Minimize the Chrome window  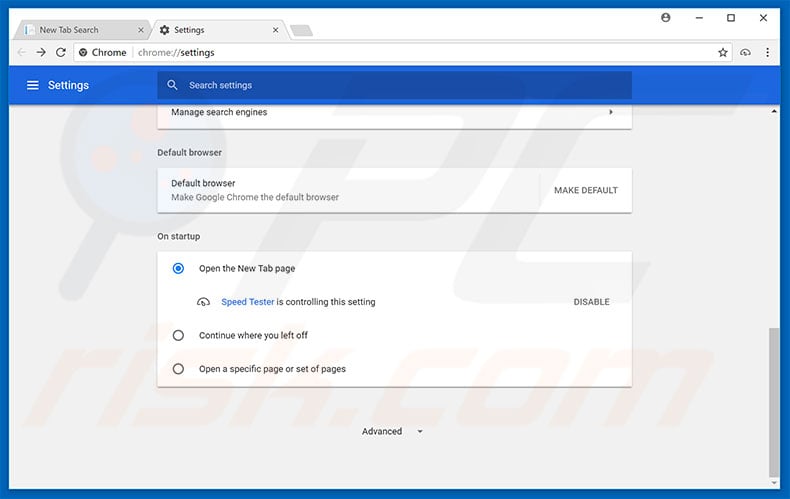click(x=699, y=18)
